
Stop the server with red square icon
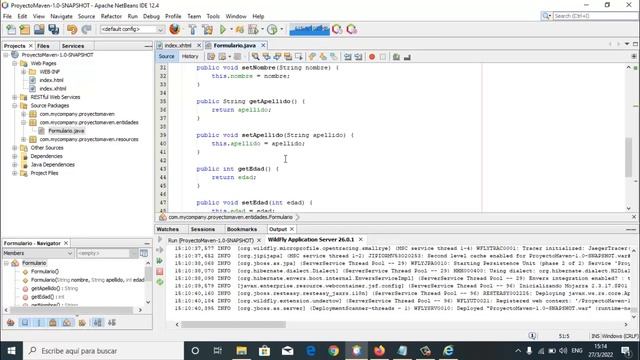(x=160, y=271)
